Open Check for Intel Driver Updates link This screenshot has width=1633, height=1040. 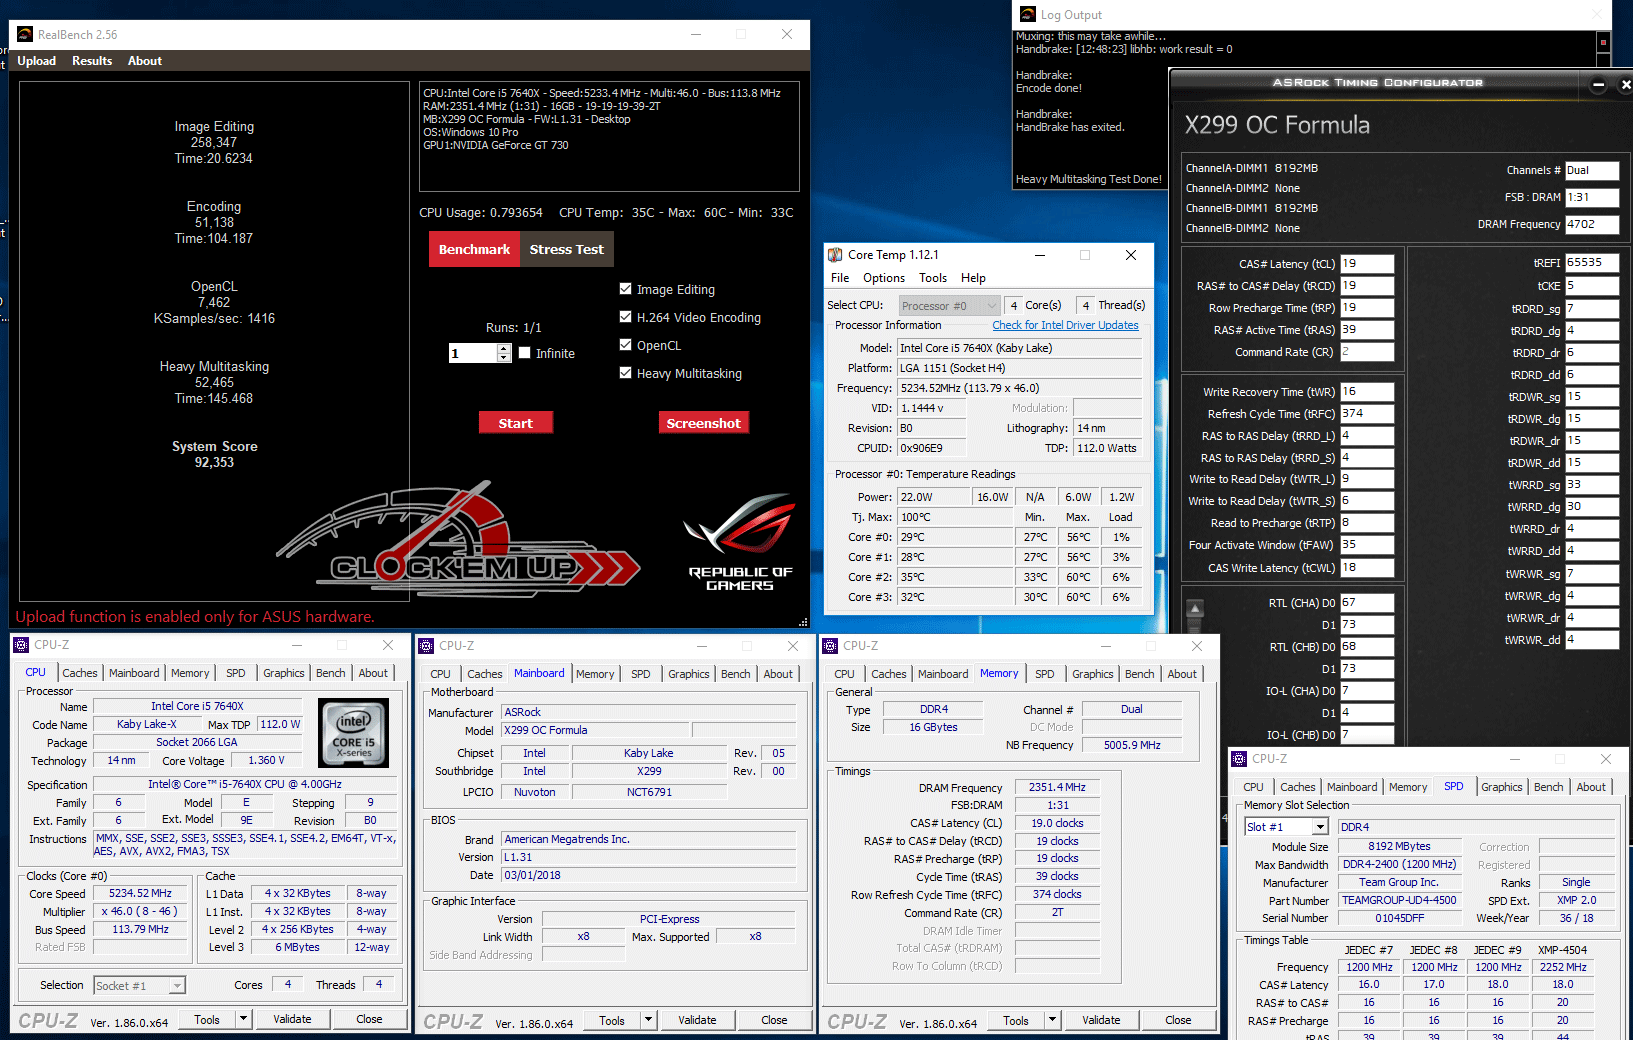click(x=1065, y=325)
